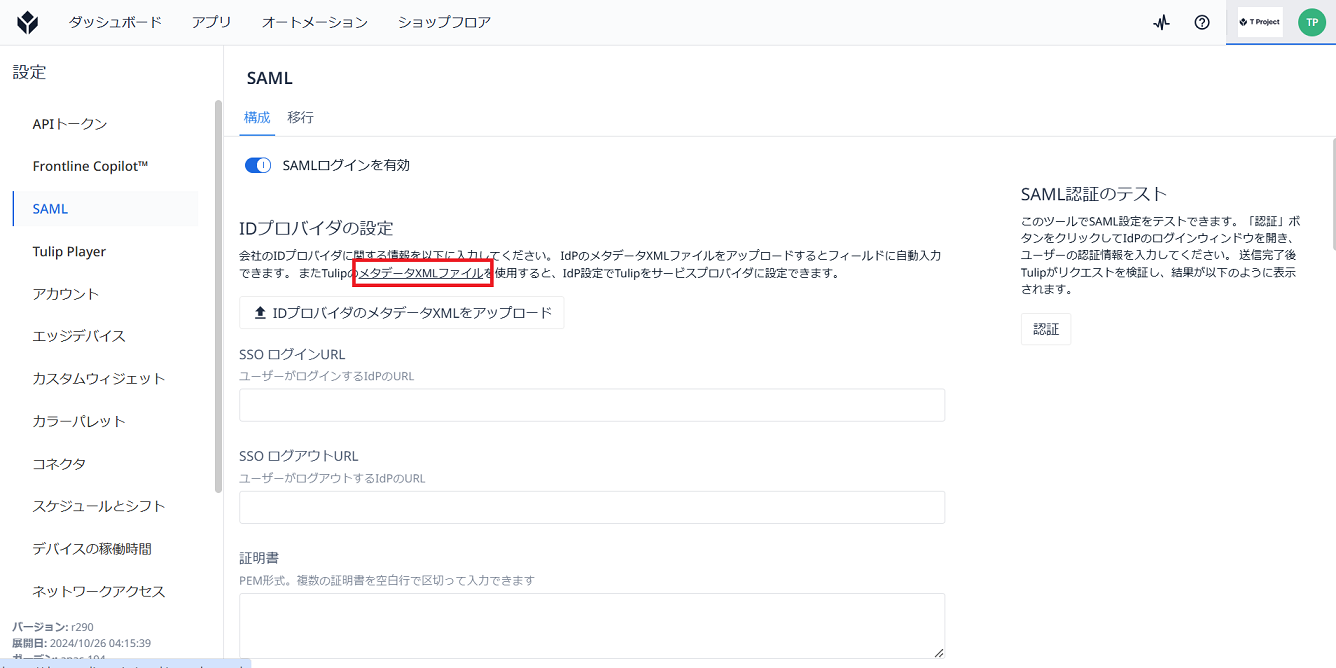The image size is (1336, 668).
Task: Open the TP user avatar menu
Action: [x=1312, y=22]
